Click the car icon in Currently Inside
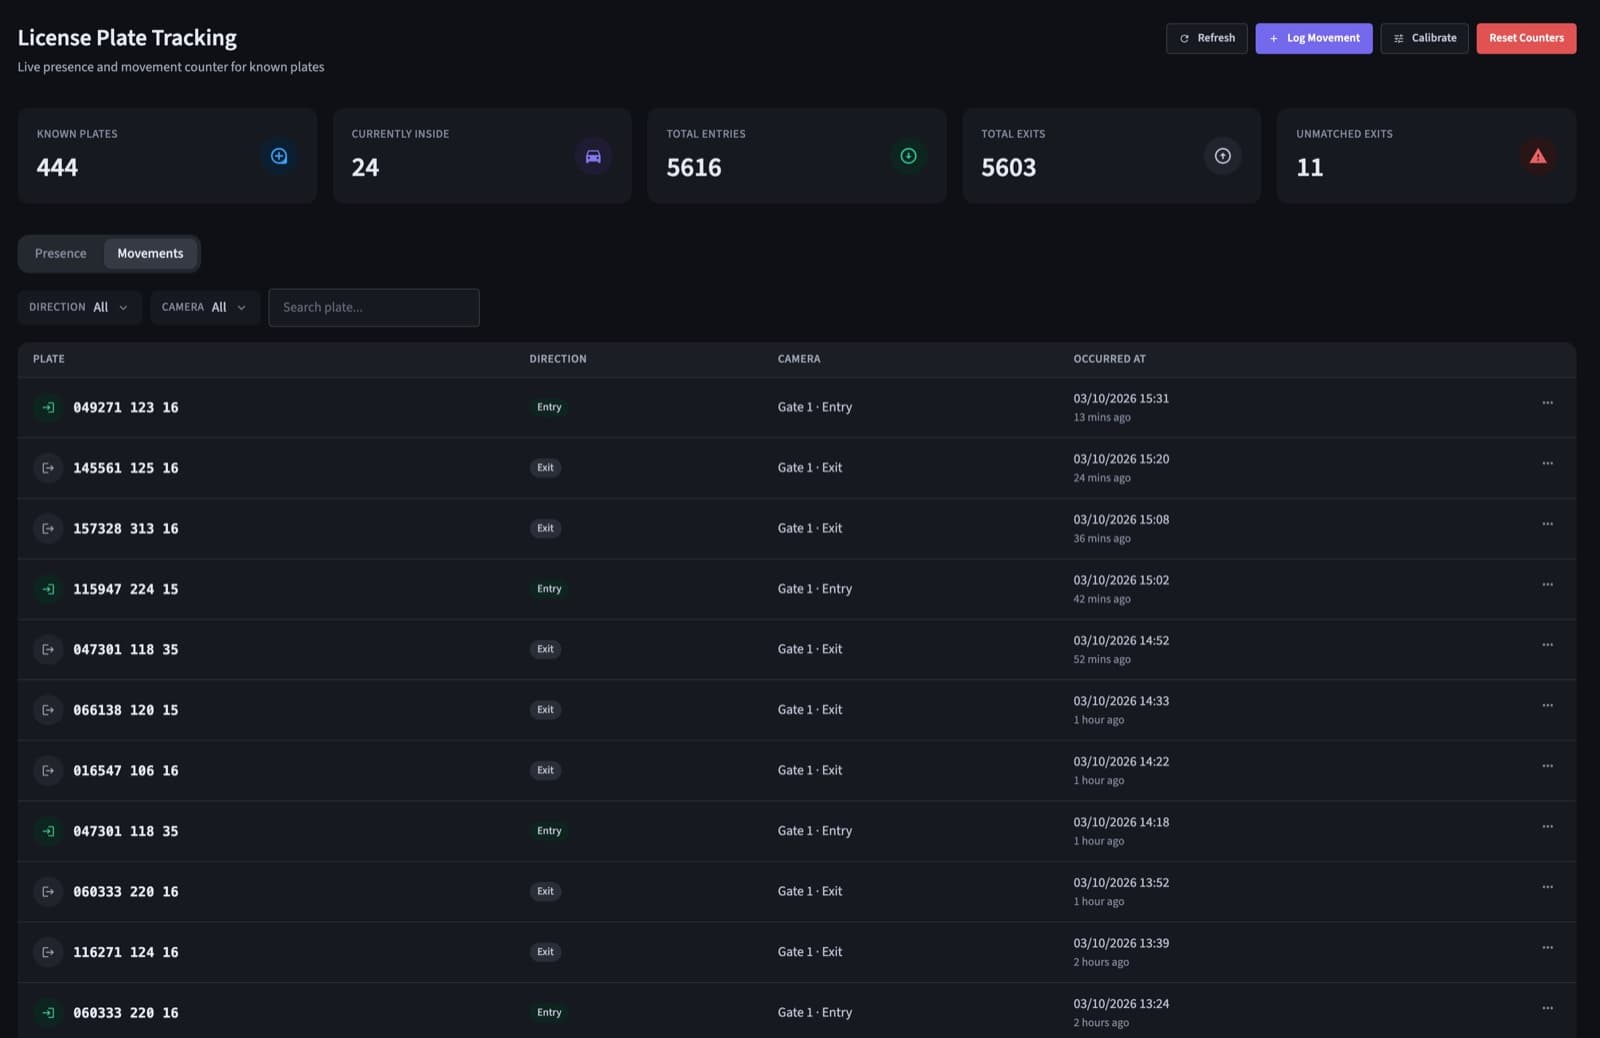 [x=593, y=156]
